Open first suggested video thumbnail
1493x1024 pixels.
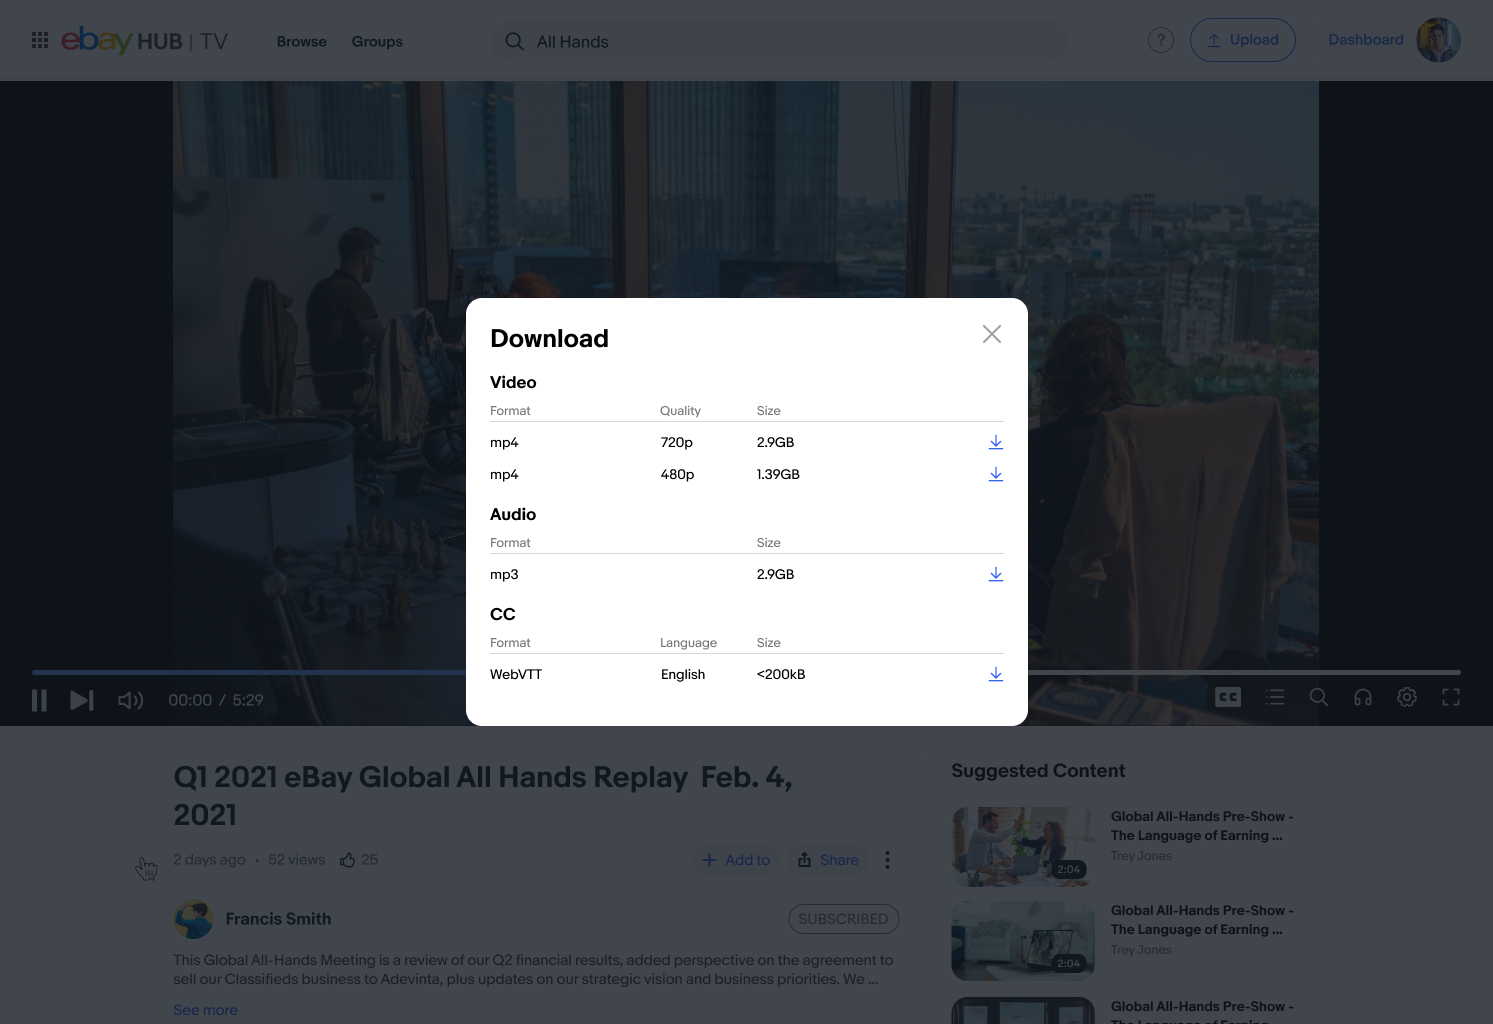[1023, 846]
